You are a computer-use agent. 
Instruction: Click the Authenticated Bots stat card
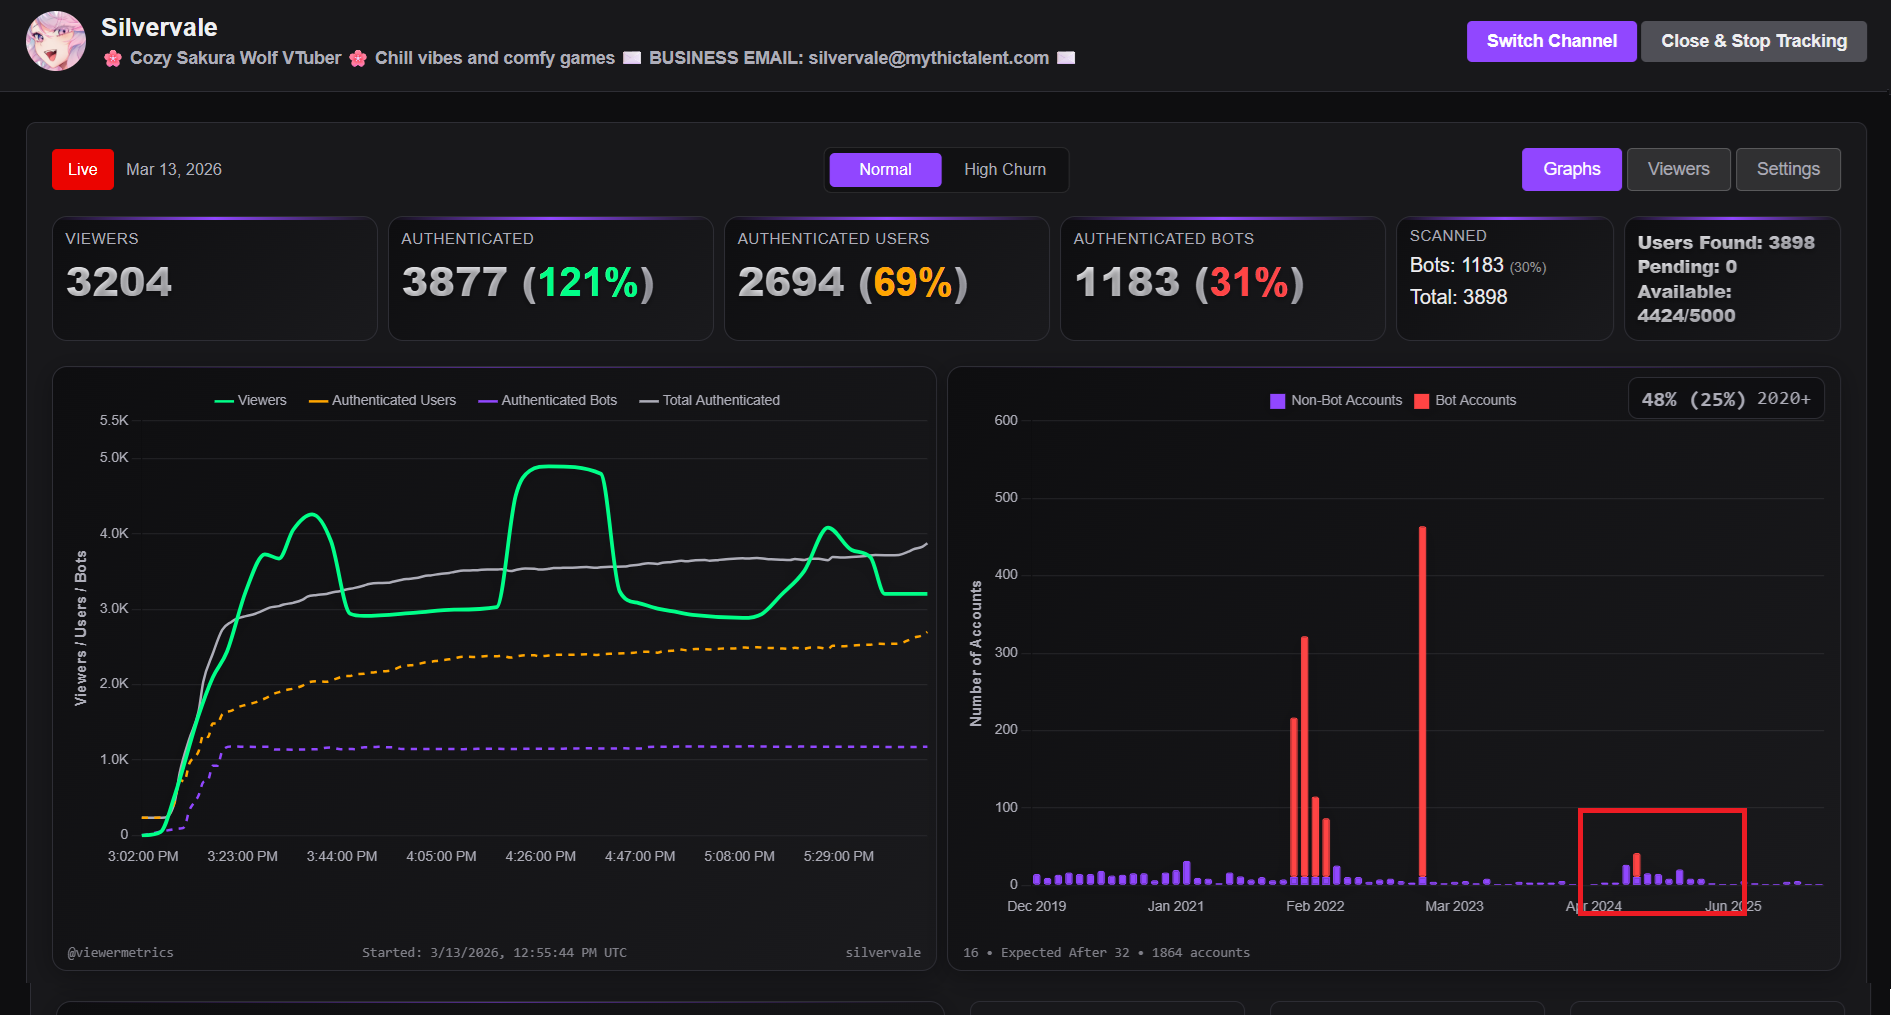1222,279
